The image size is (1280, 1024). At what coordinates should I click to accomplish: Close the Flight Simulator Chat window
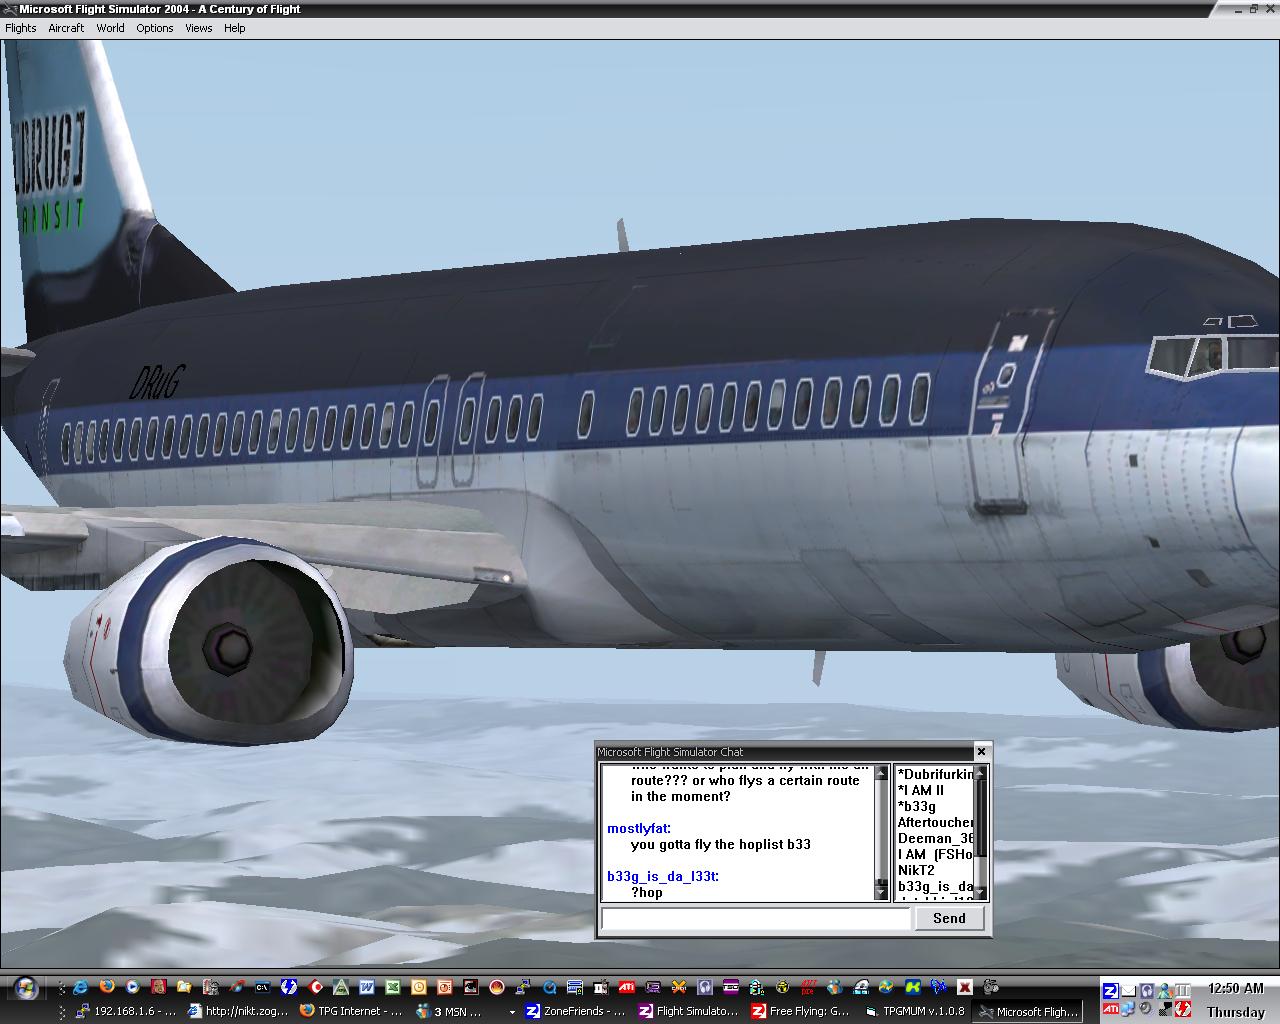pyautogui.click(x=981, y=752)
